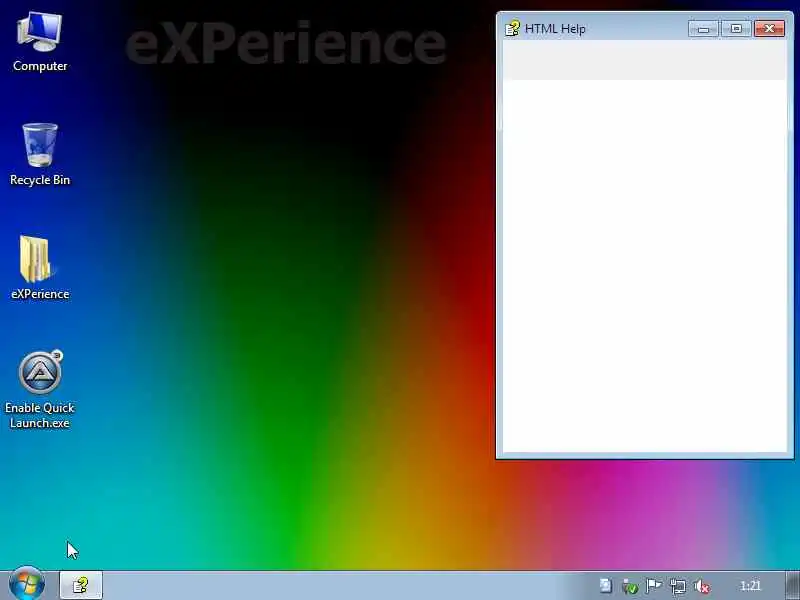Open the network tray icon

(678, 586)
